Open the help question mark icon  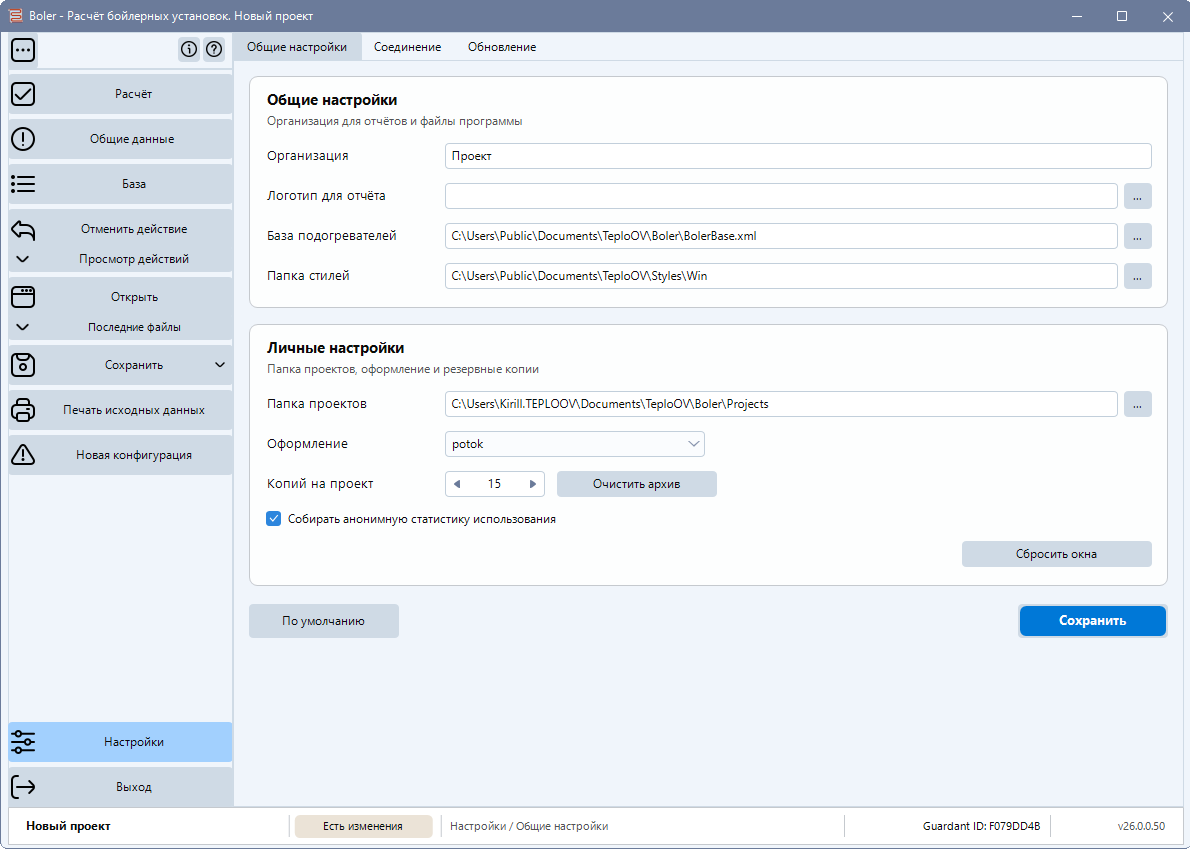click(215, 49)
